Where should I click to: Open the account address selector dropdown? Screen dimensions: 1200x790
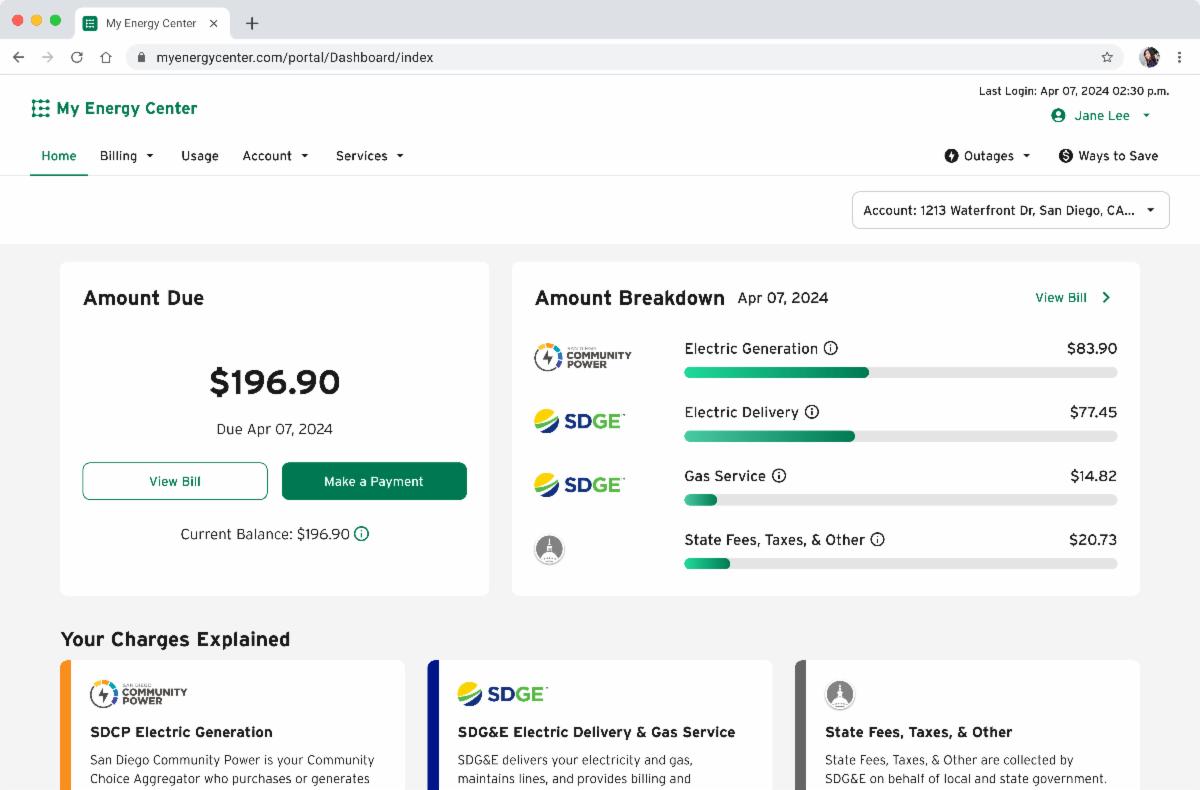(x=1010, y=210)
